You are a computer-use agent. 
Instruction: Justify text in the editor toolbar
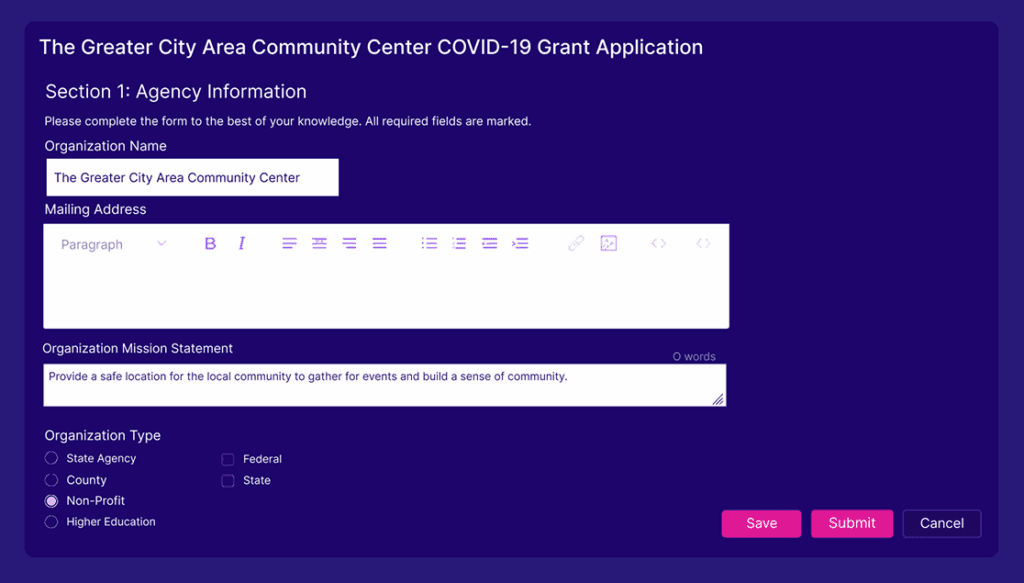click(380, 244)
